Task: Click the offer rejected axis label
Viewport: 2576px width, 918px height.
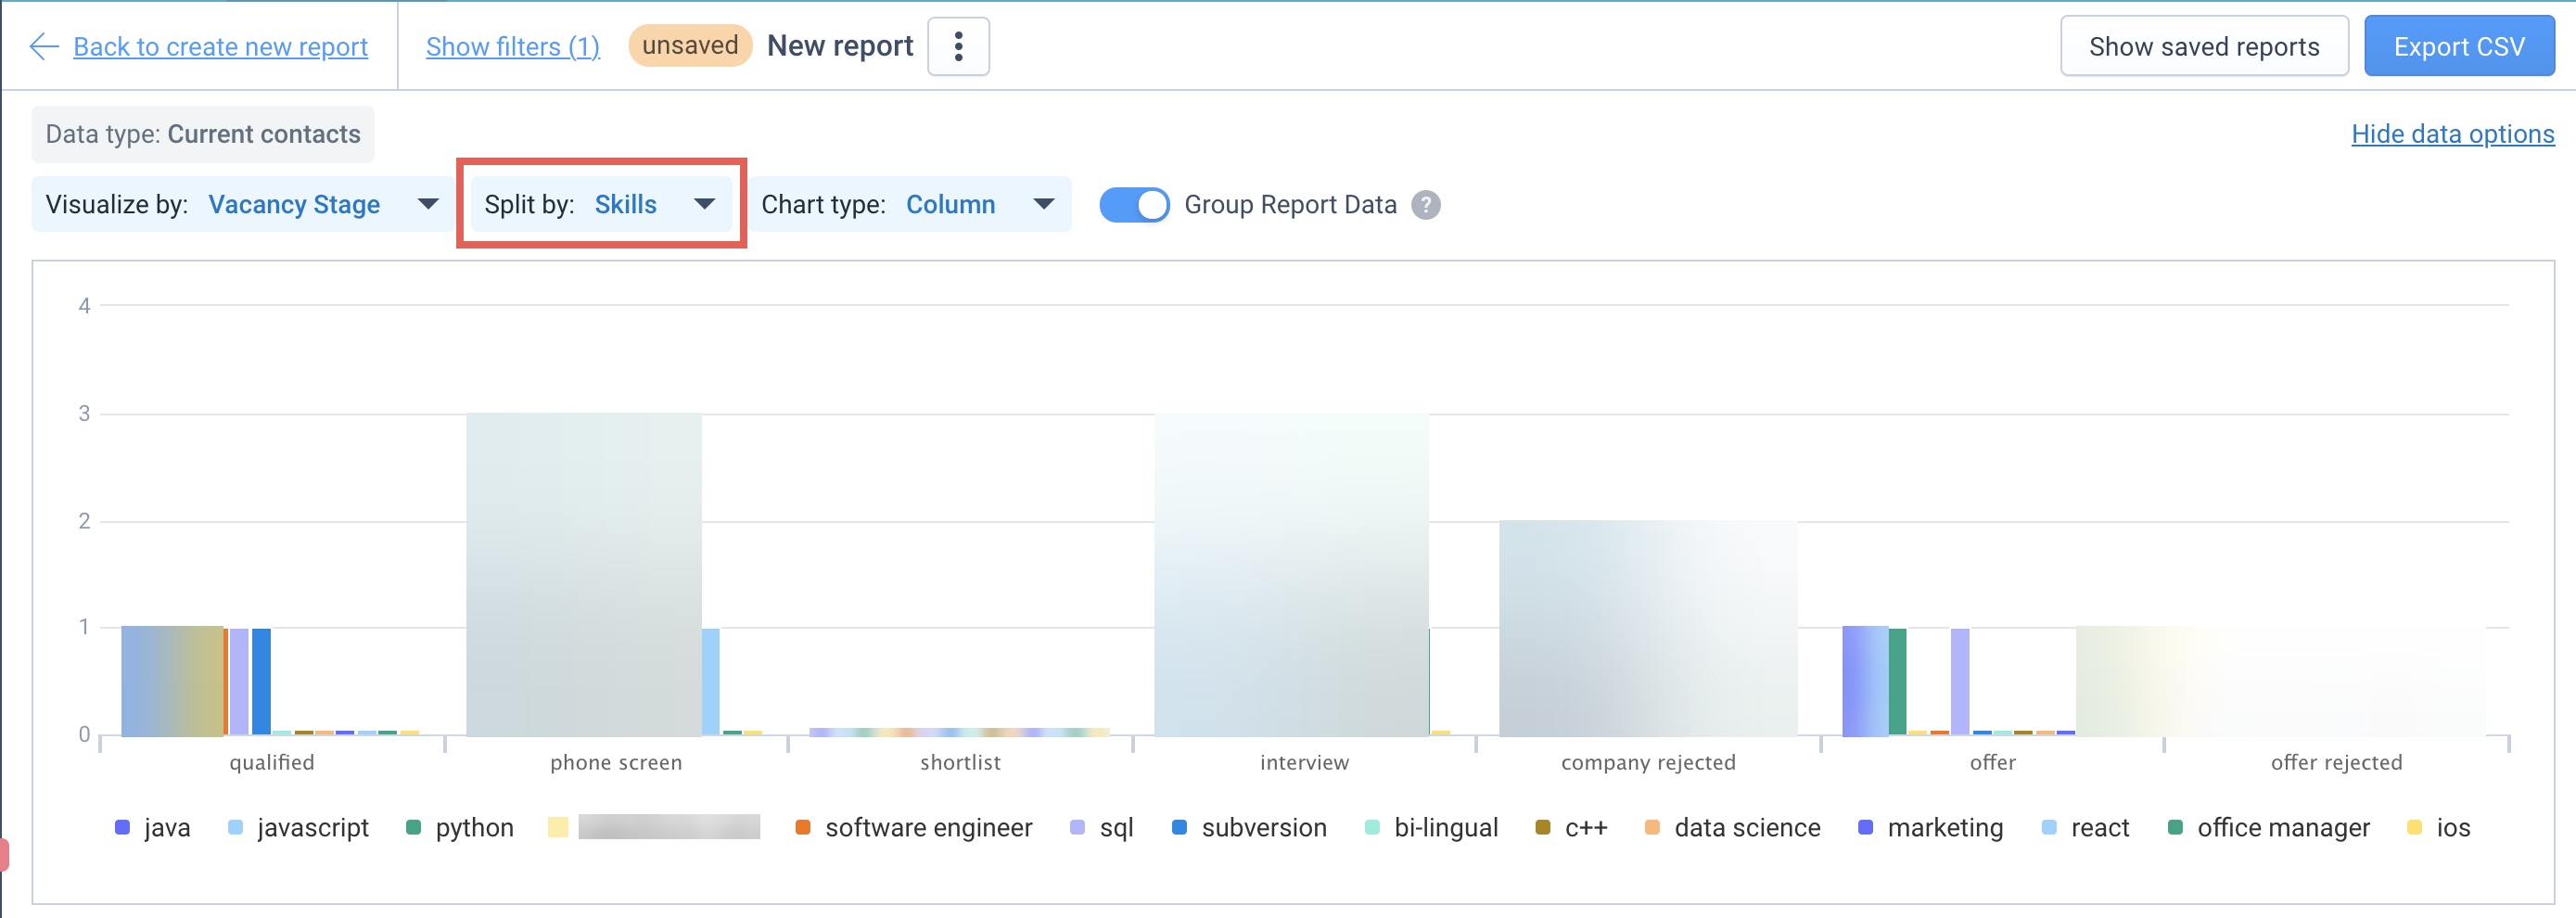Action: click(2336, 763)
